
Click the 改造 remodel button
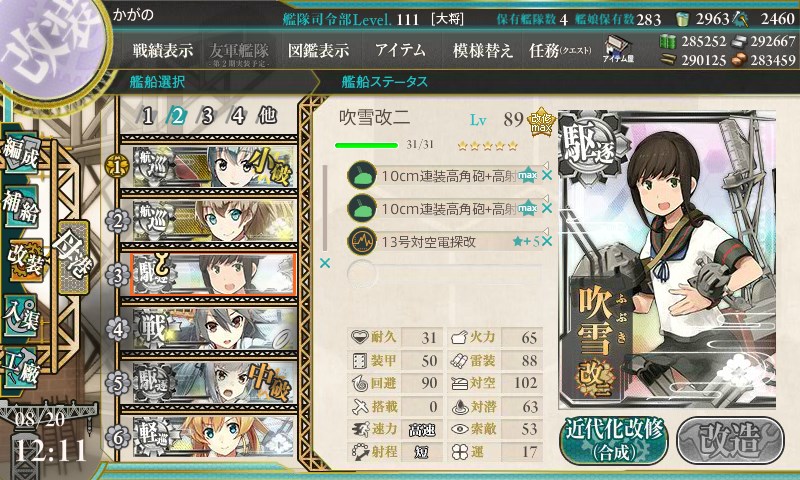point(731,441)
